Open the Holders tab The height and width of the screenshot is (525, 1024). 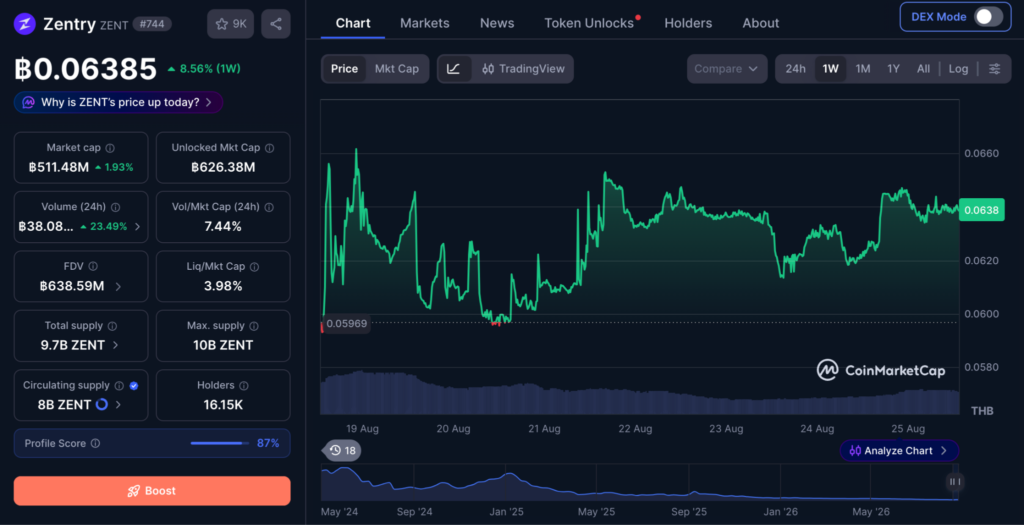(x=688, y=23)
